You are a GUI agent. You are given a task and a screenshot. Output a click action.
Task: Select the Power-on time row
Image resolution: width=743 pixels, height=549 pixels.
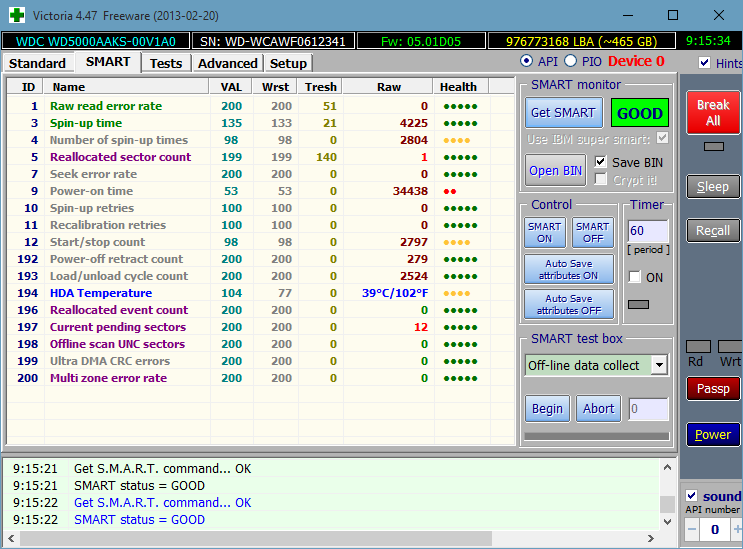coord(261,191)
